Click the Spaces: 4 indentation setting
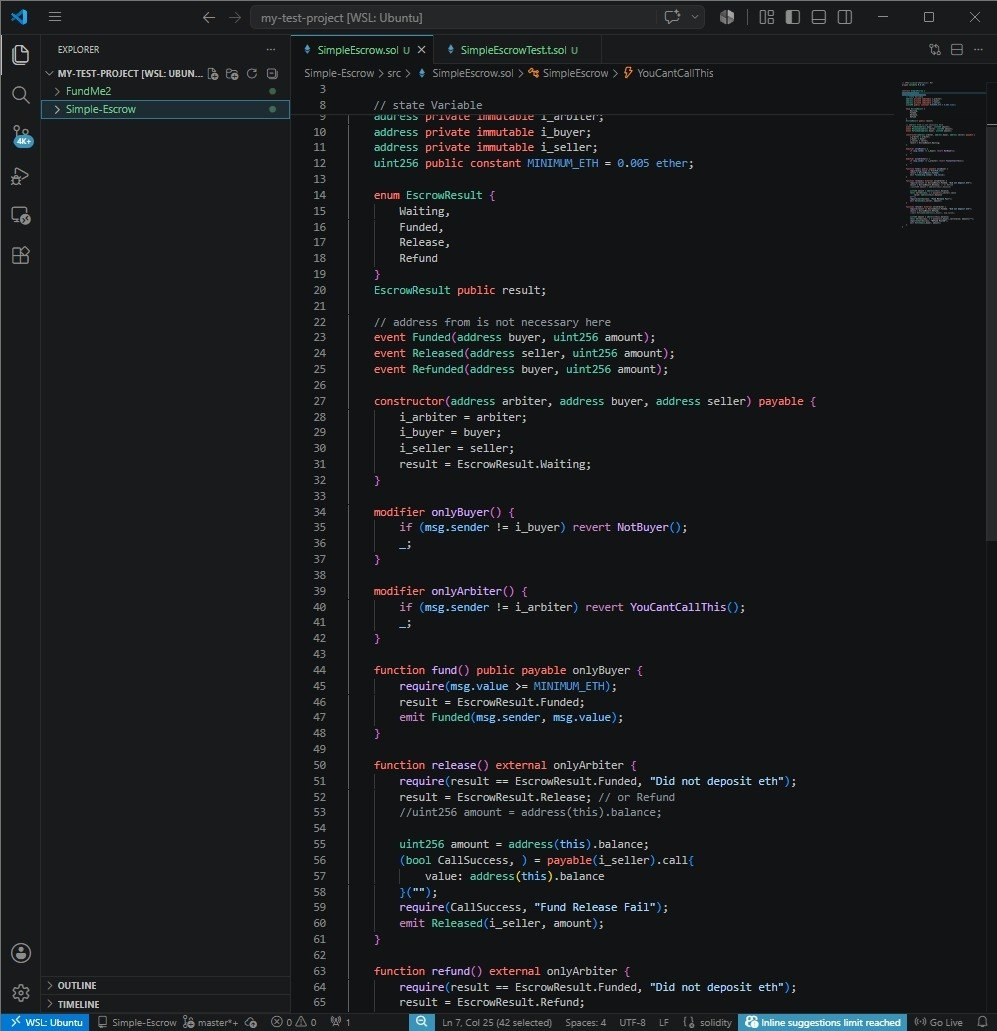Viewport: 997px width, 1031px height. click(x=585, y=1022)
